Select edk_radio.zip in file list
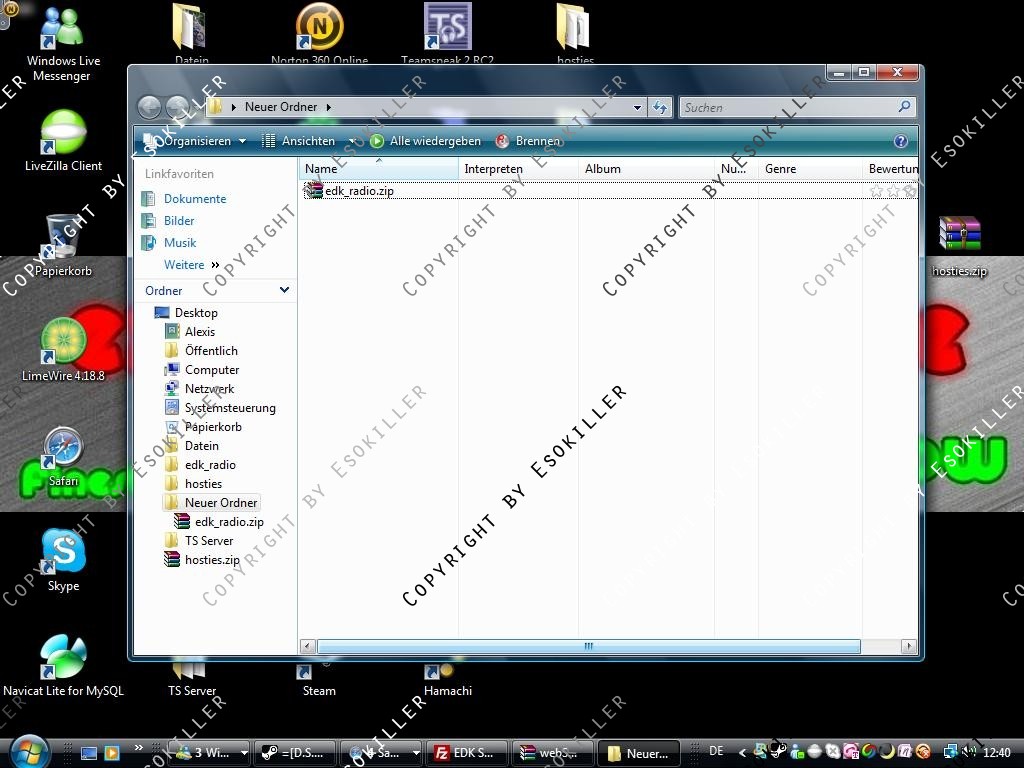The image size is (1024, 768). tap(359, 191)
